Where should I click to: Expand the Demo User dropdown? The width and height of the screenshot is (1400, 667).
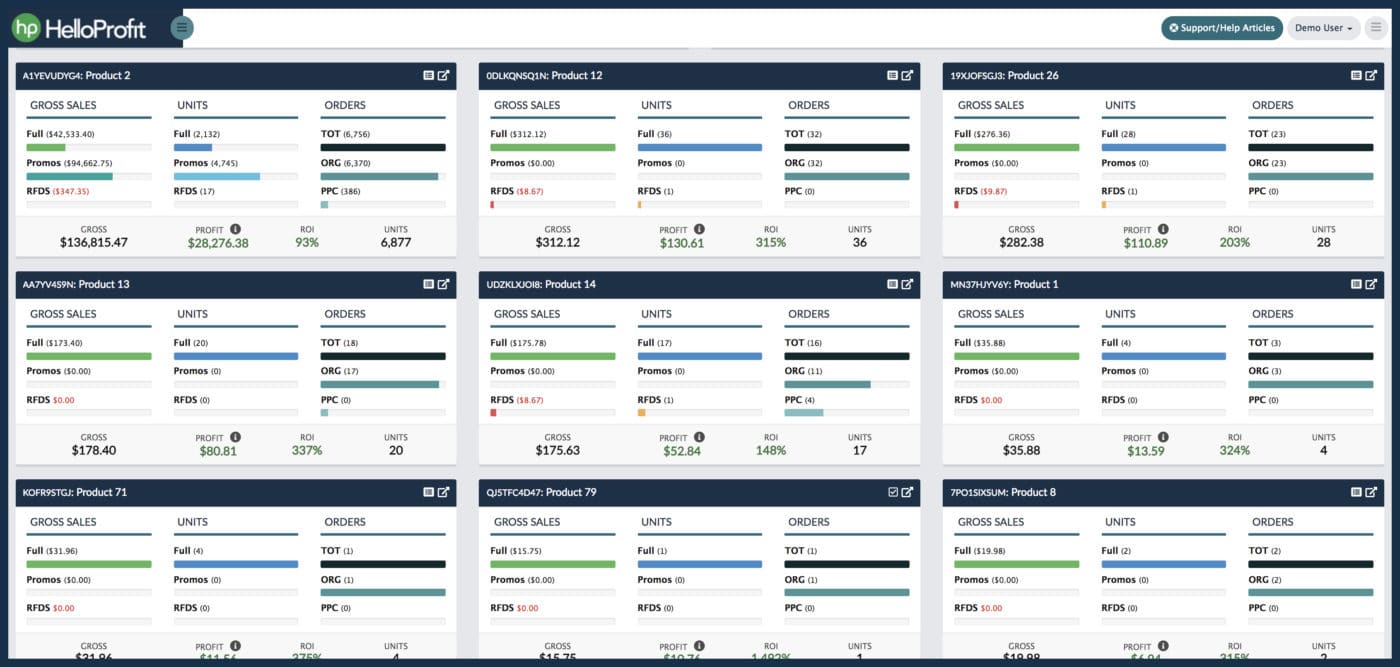[x=1323, y=28]
